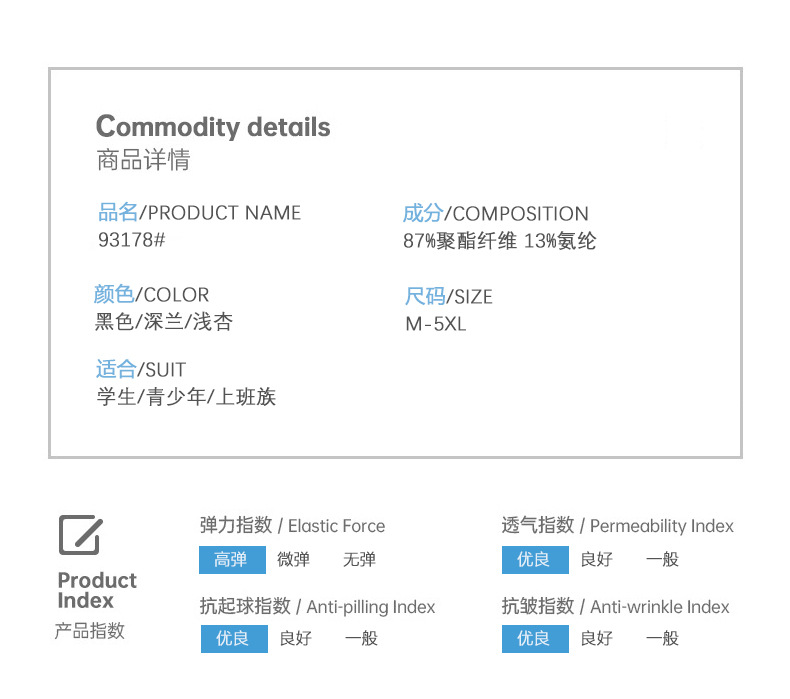Click the 成分/COMPOSITION label
The width and height of the screenshot is (790, 699).
[495, 213]
